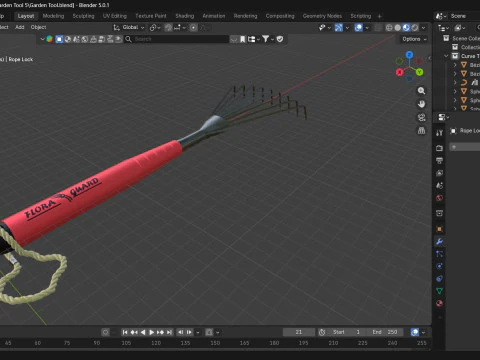Switch to solid viewport shading
The height and width of the screenshot is (360, 480).
[x=398, y=28]
